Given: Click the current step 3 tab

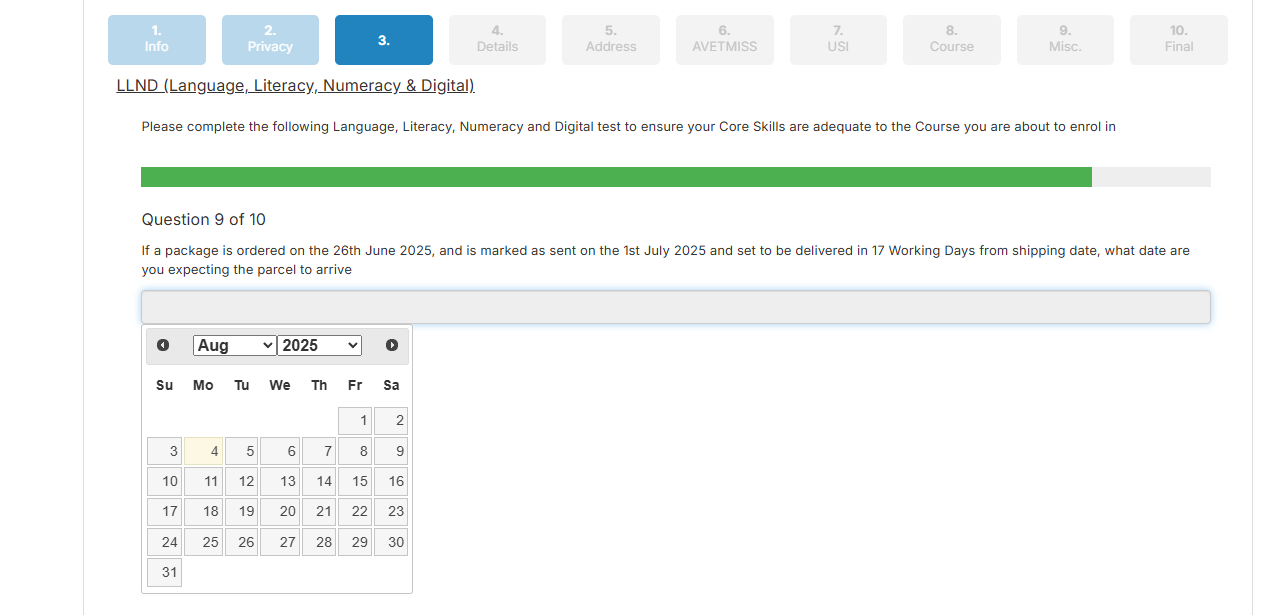Looking at the screenshot, I should pyautogui.click(x=384, y=40).
